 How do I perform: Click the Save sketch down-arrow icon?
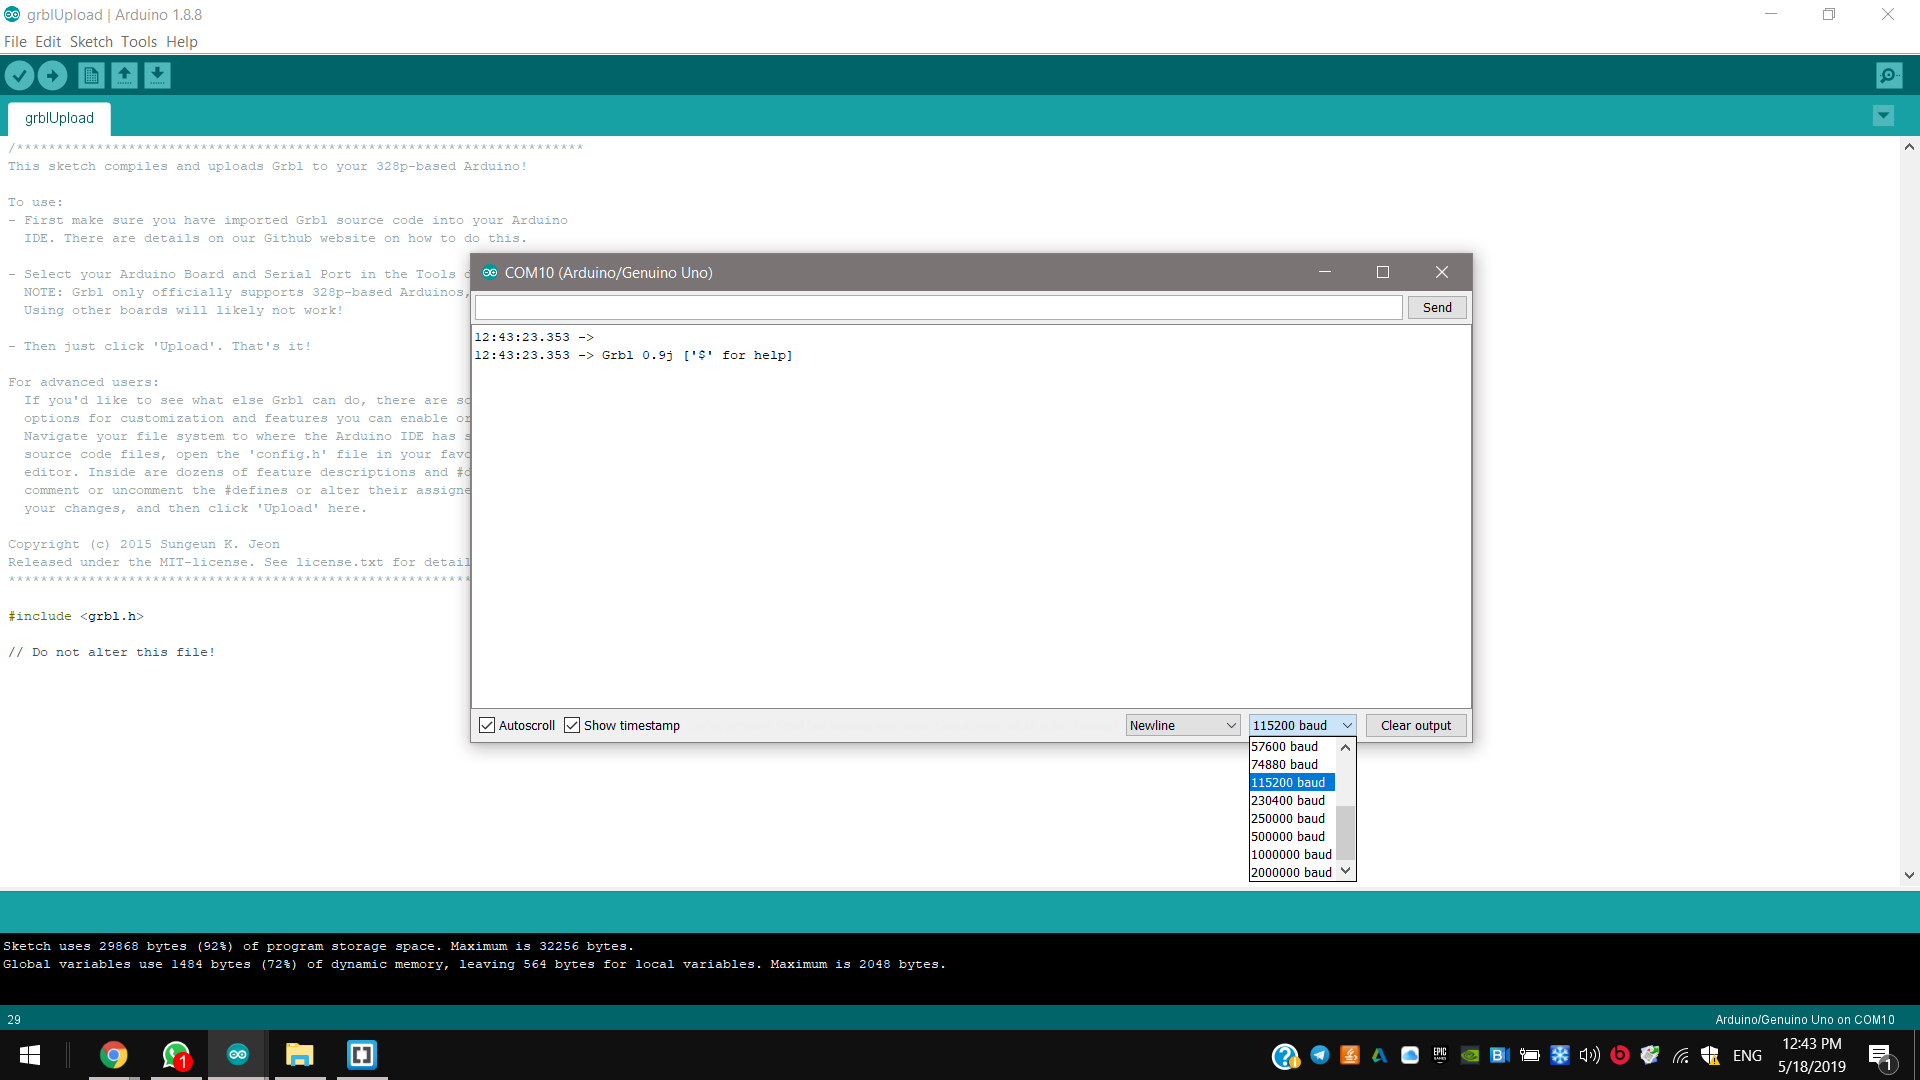157,75
